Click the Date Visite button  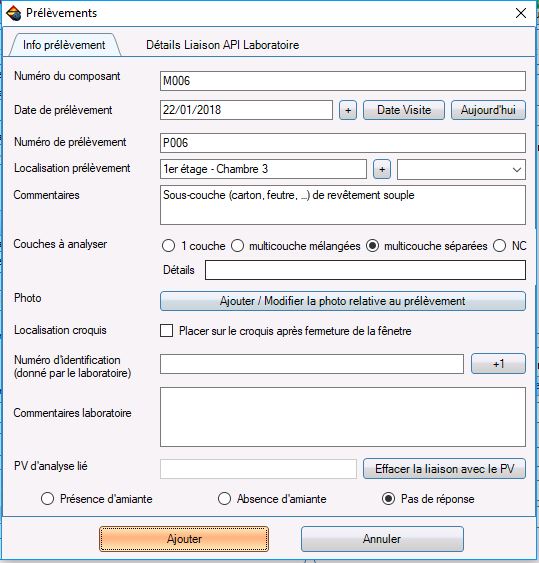[404, 110]
